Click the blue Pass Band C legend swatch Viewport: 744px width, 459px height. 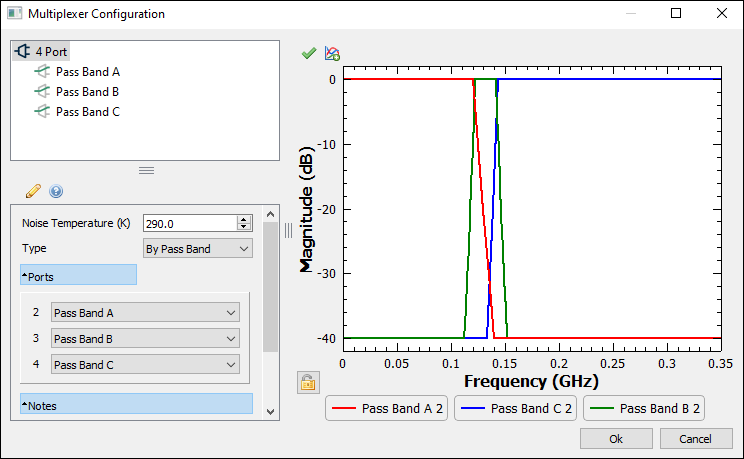pyautogui.click(x=473, y=408)
